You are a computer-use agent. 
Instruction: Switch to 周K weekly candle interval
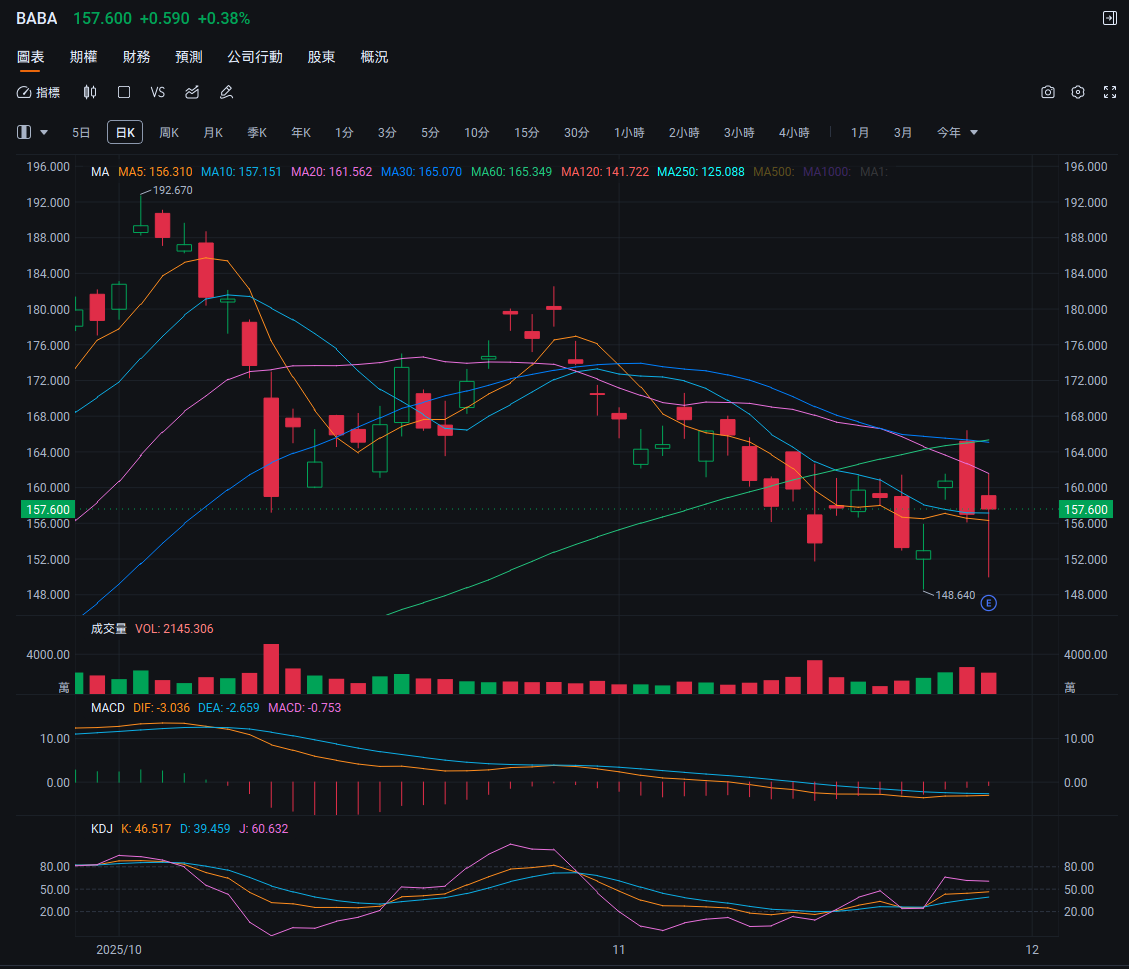click(x=169, y=132)
